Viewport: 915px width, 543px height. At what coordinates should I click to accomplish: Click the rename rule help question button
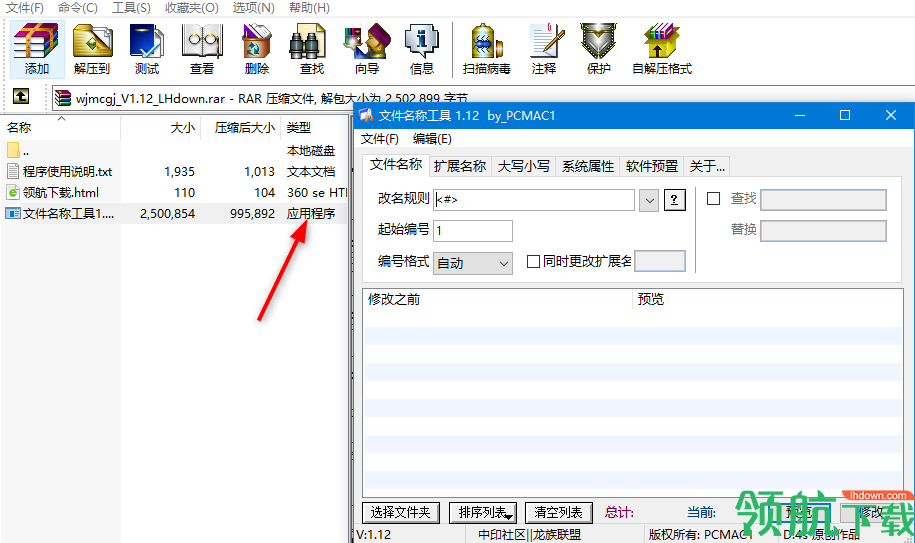675,200
